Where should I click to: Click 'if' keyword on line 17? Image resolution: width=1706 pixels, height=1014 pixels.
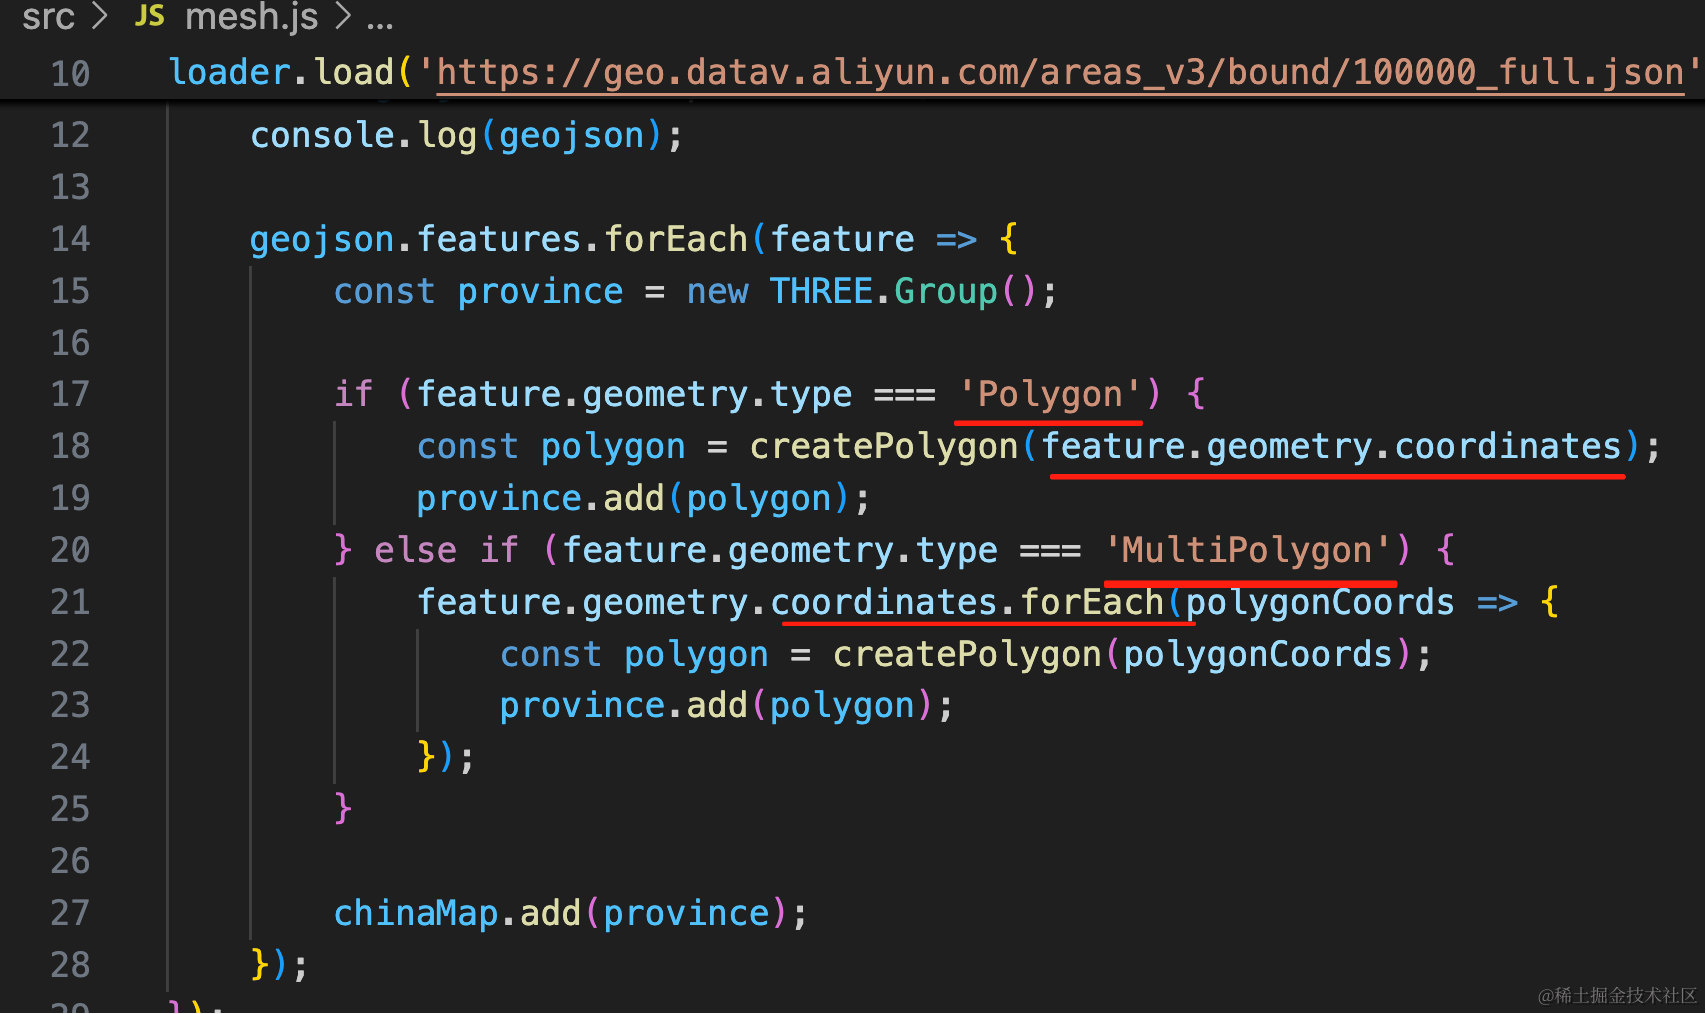point(354,394)
